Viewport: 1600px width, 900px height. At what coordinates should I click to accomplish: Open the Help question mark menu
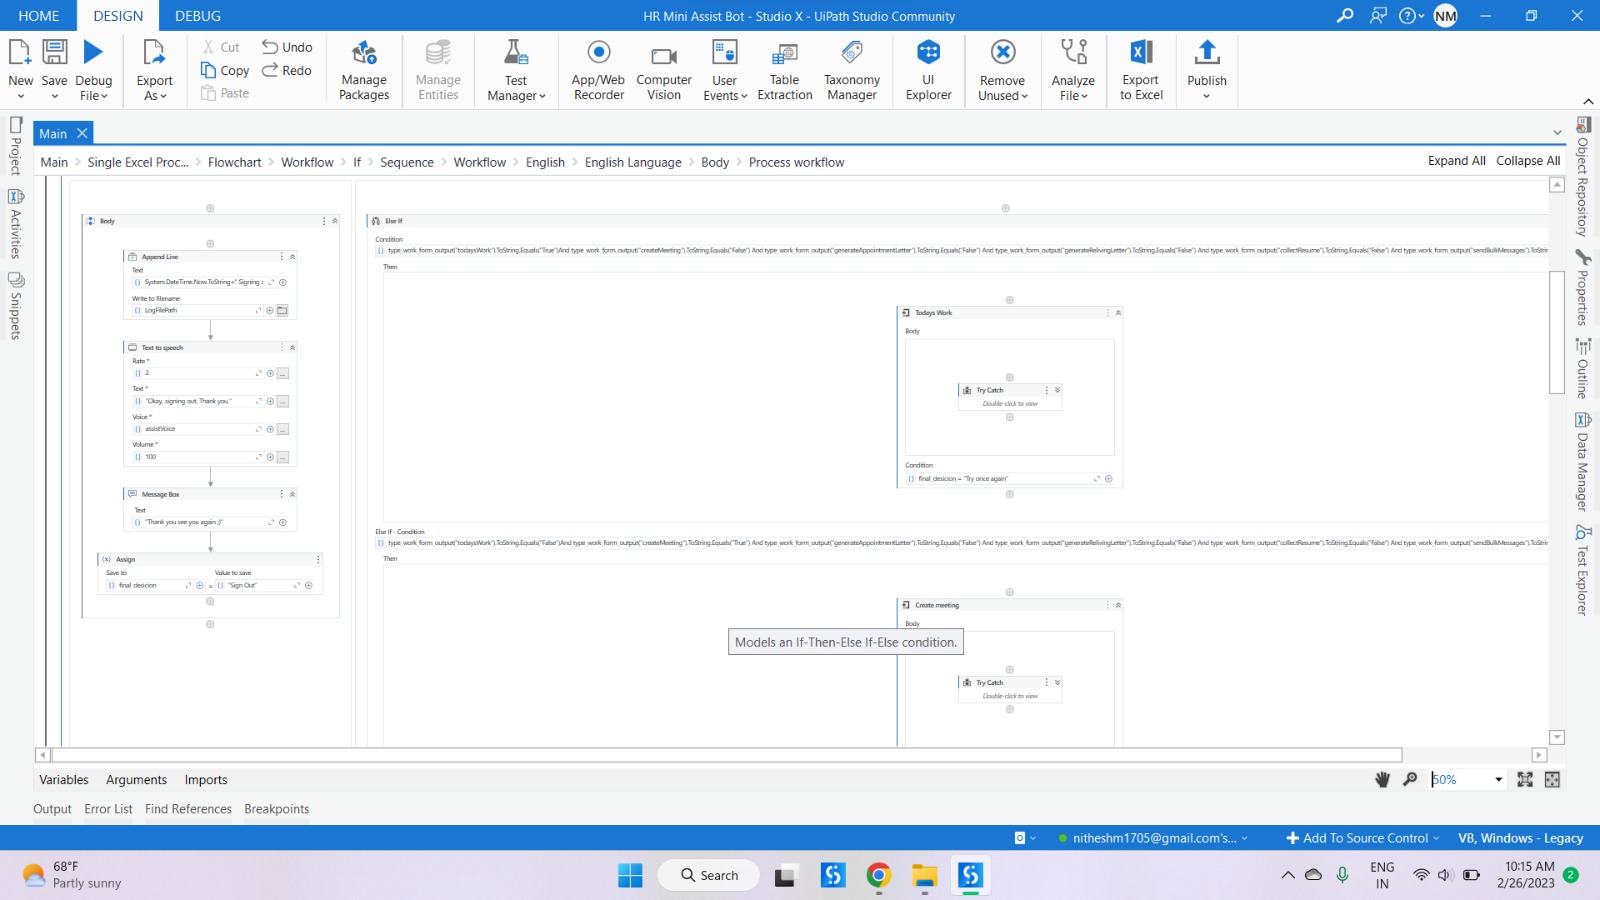pyautogui.click(x=1411, y=15)
